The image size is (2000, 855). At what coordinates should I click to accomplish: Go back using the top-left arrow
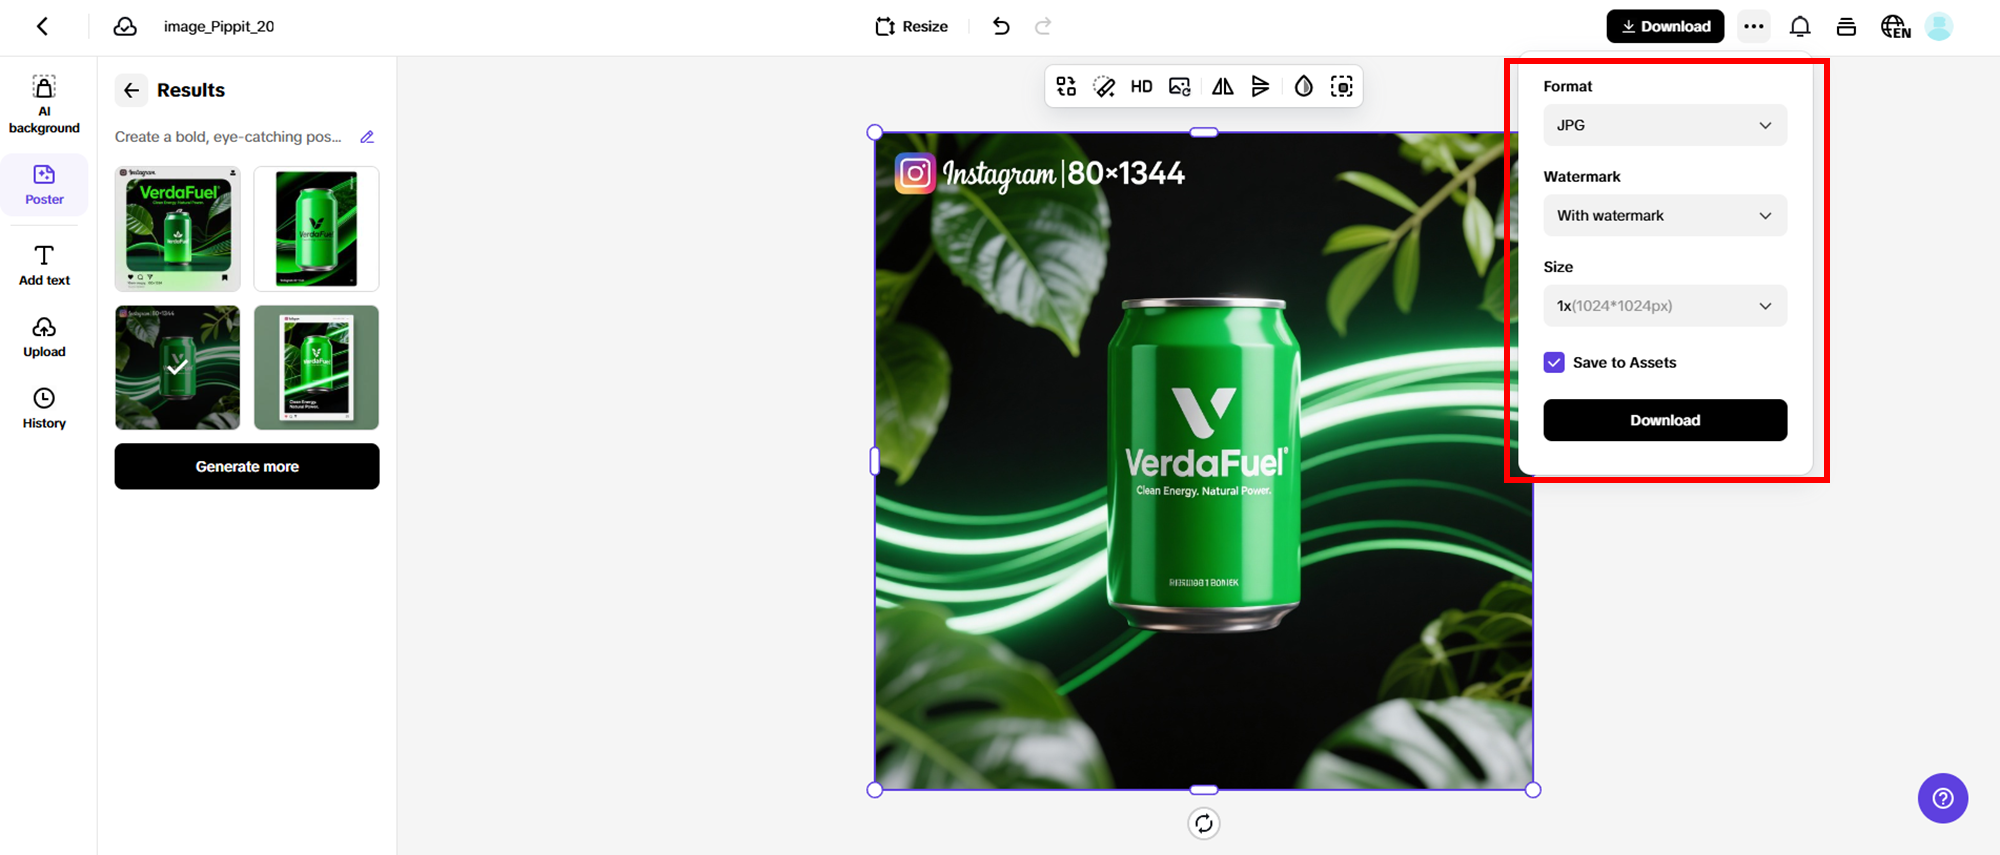43,27
